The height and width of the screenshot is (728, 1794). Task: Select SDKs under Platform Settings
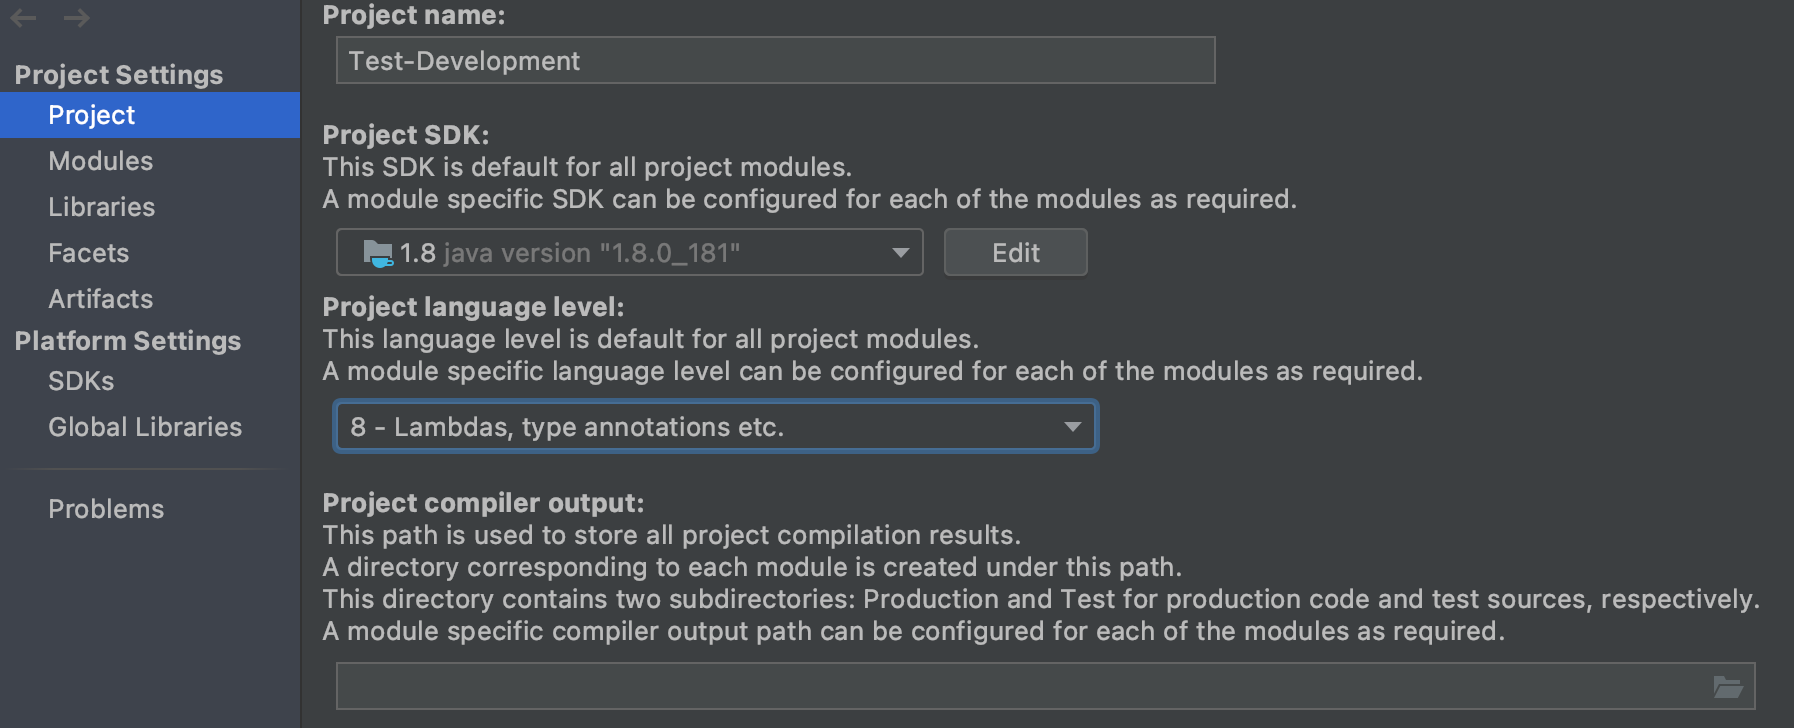point(81,381)
